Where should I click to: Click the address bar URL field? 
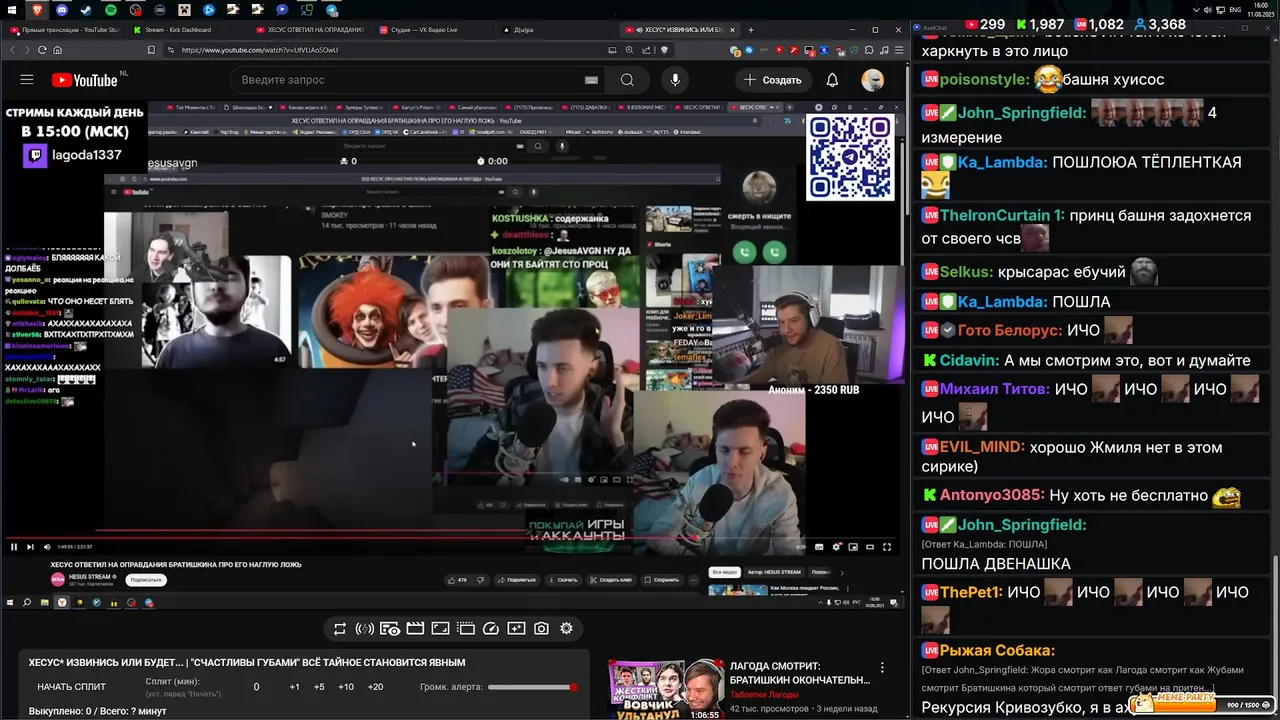click(400, 50)
